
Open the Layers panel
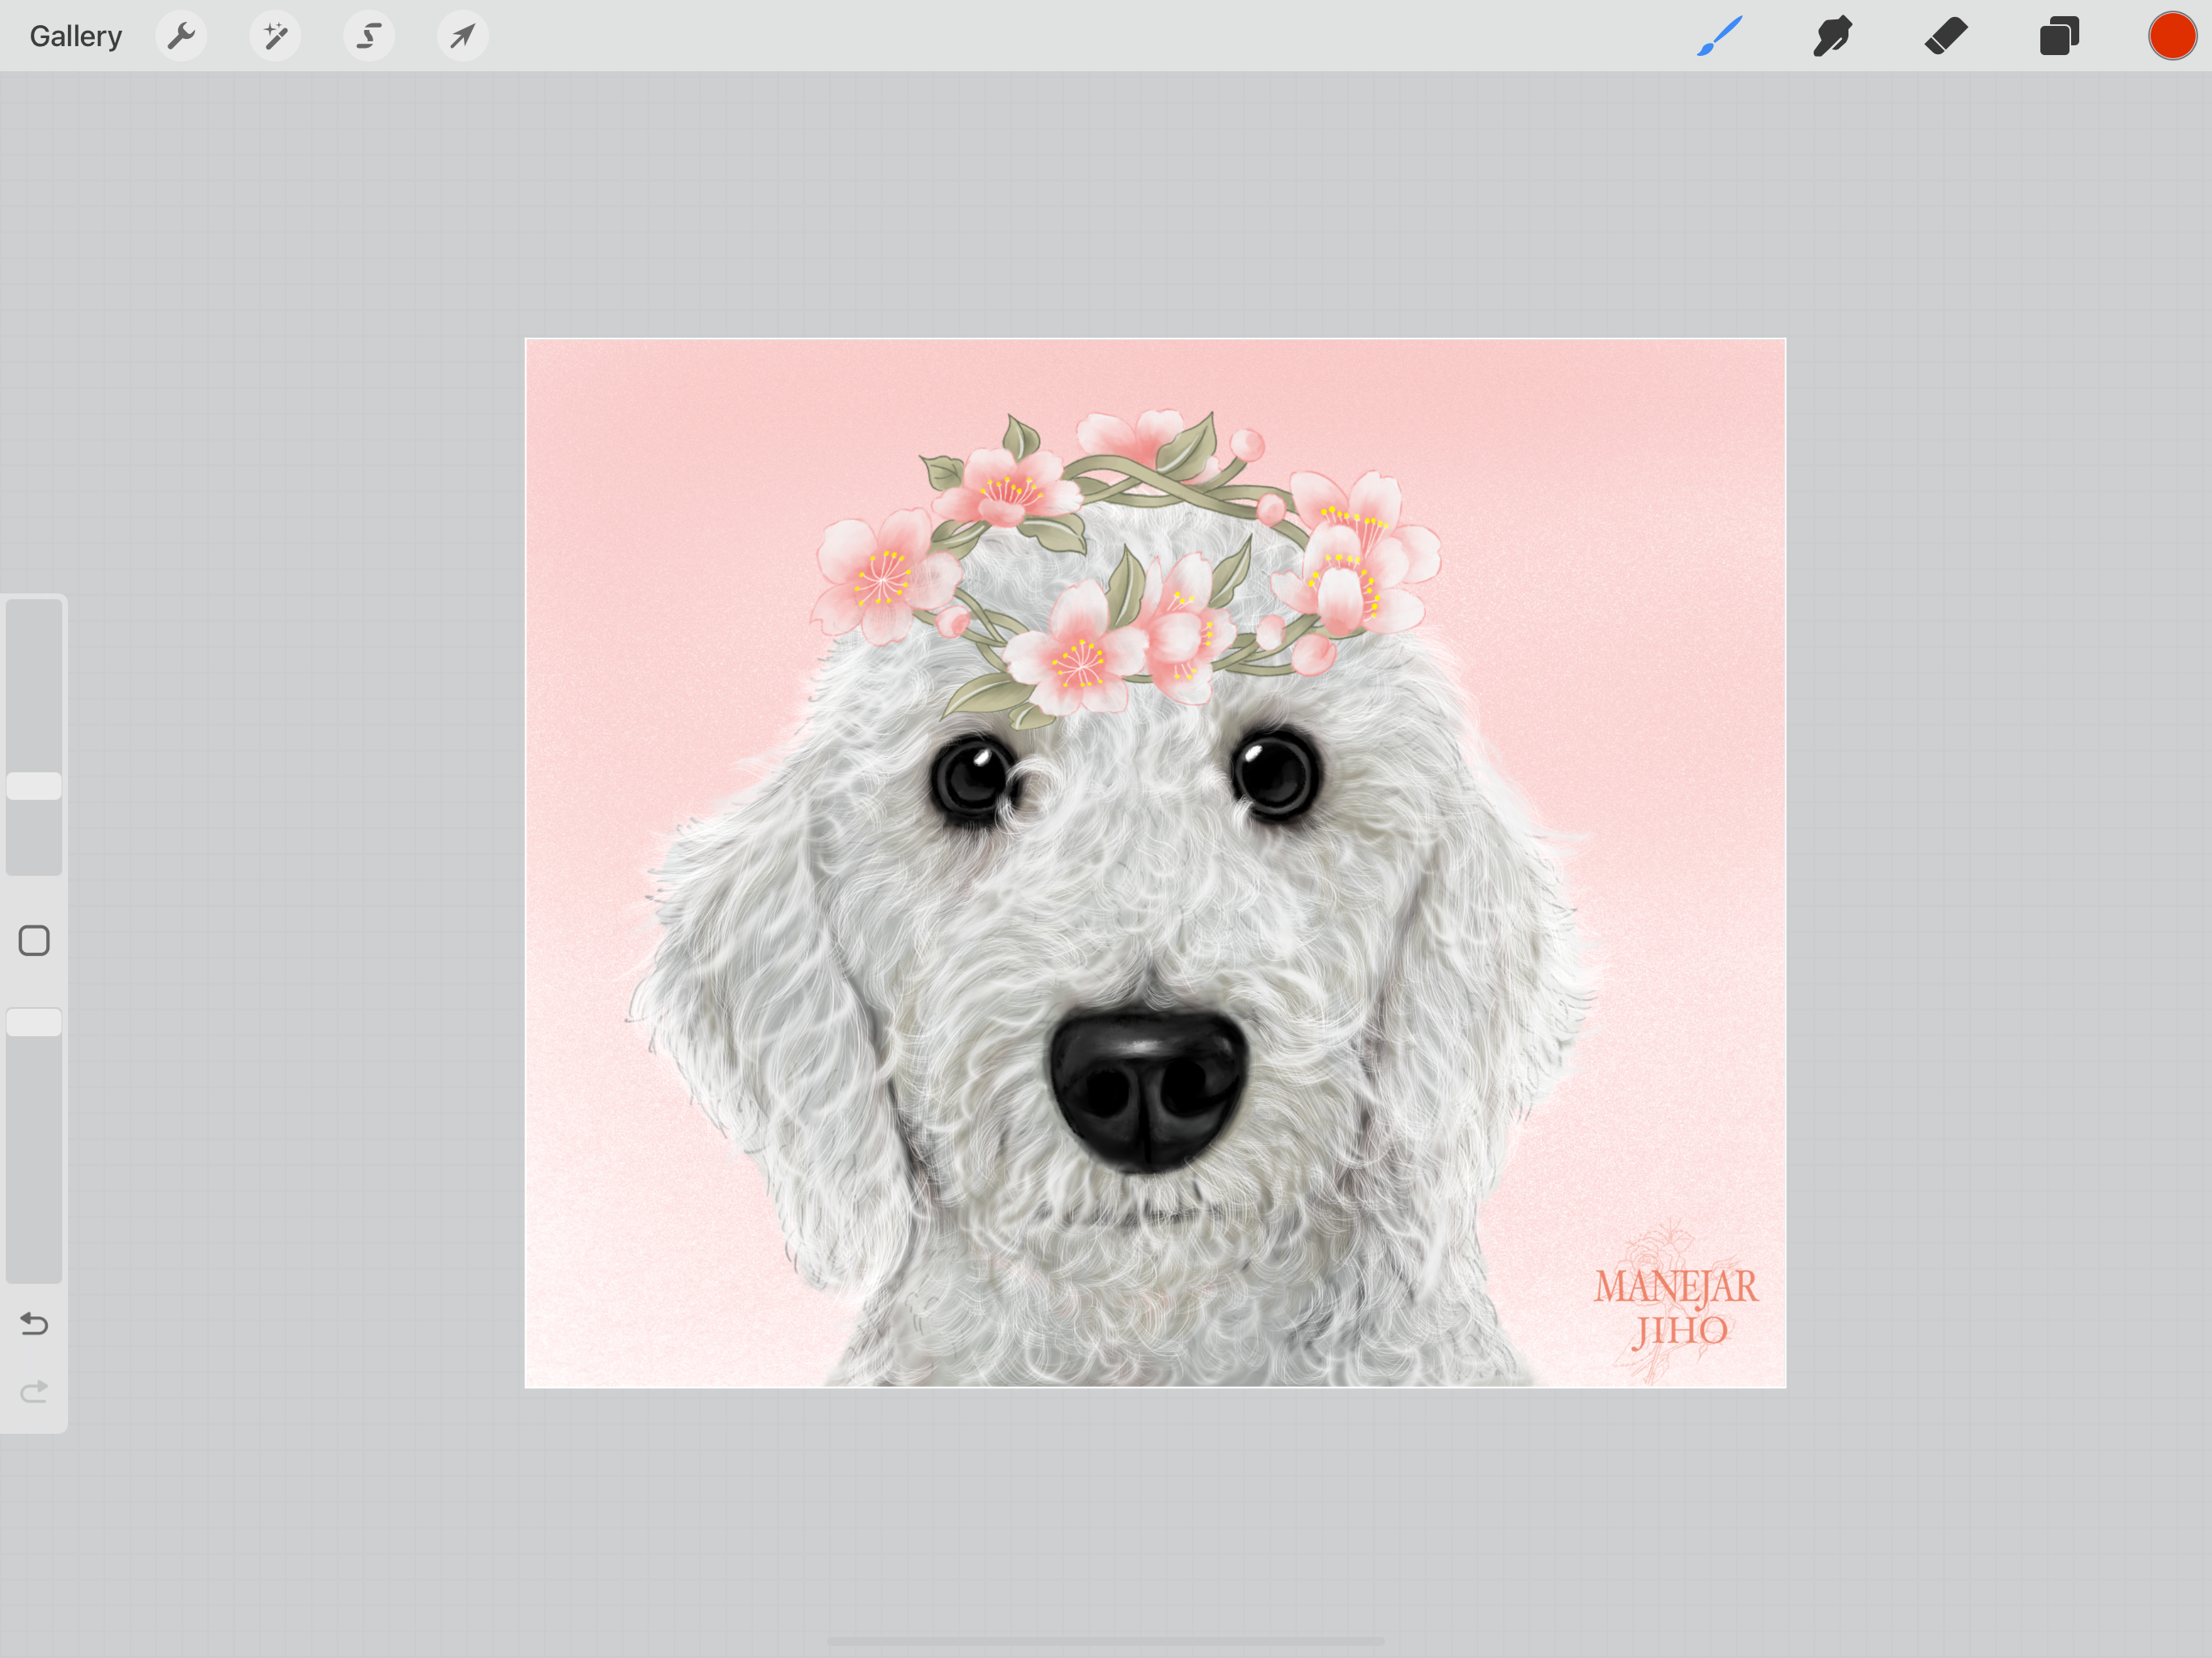click(x=2059, y=36)
